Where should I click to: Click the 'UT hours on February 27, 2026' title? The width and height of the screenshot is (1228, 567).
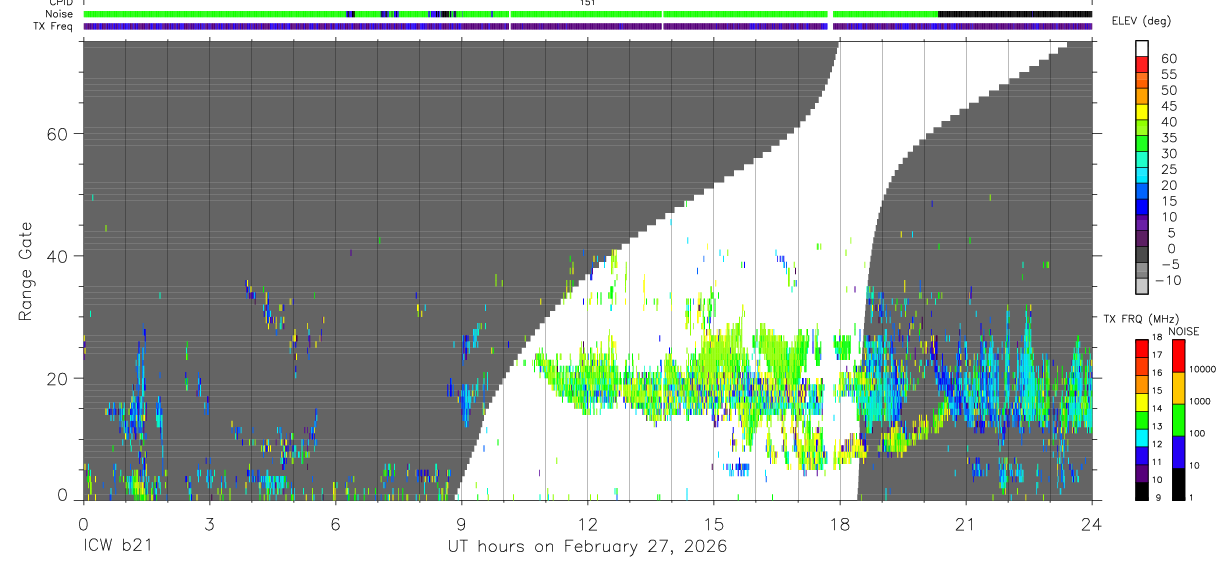coord(587,546)
